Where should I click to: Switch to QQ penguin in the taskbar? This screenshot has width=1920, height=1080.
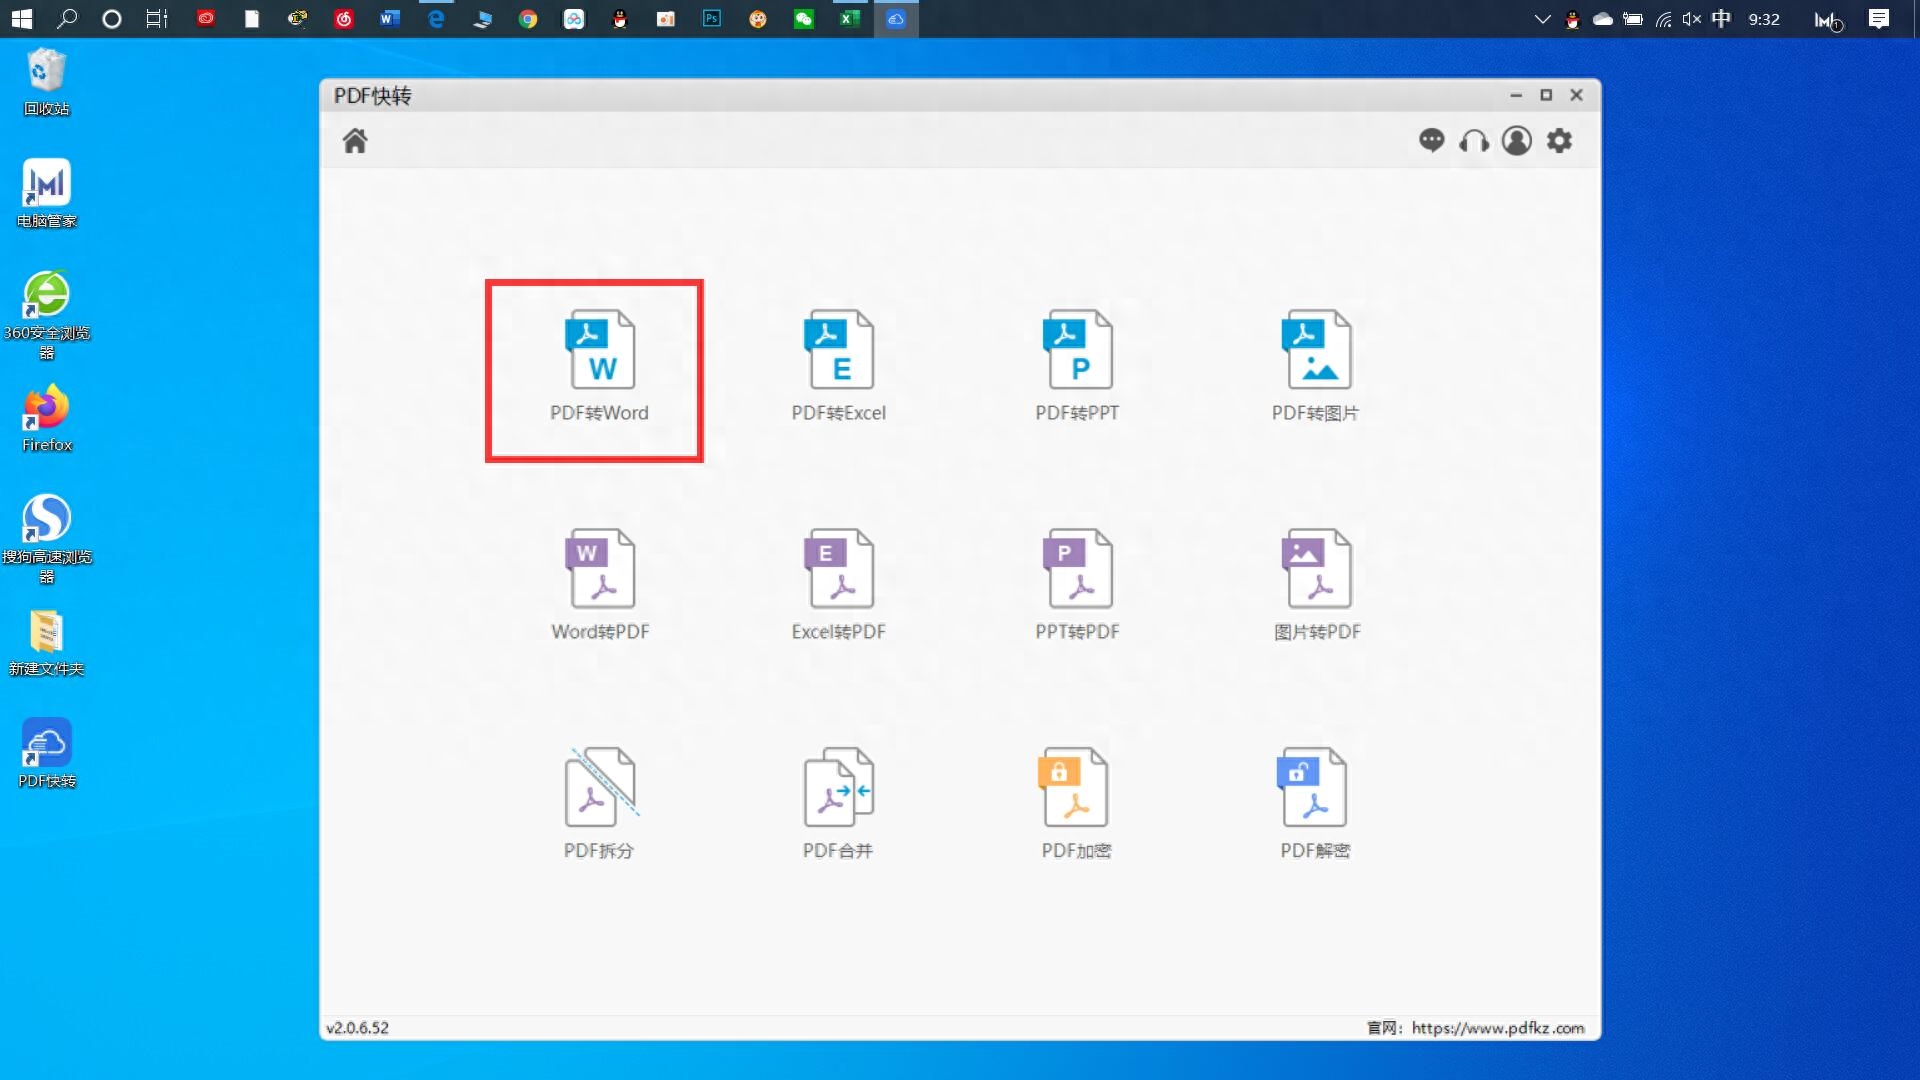tap(620, 19)
